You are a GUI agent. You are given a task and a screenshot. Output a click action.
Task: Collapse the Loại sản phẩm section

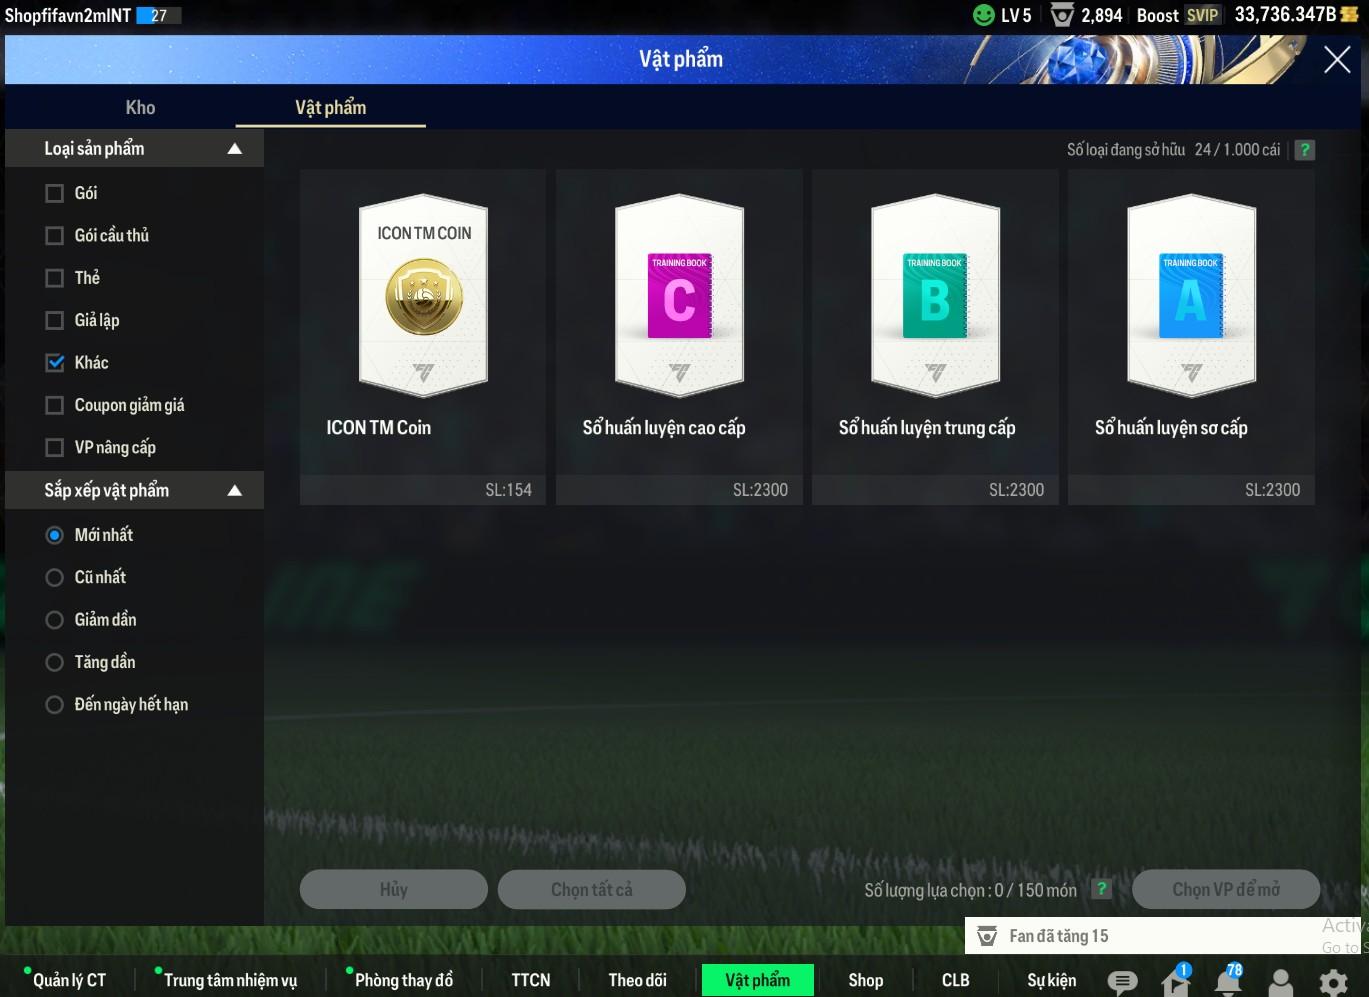(235, 149)
